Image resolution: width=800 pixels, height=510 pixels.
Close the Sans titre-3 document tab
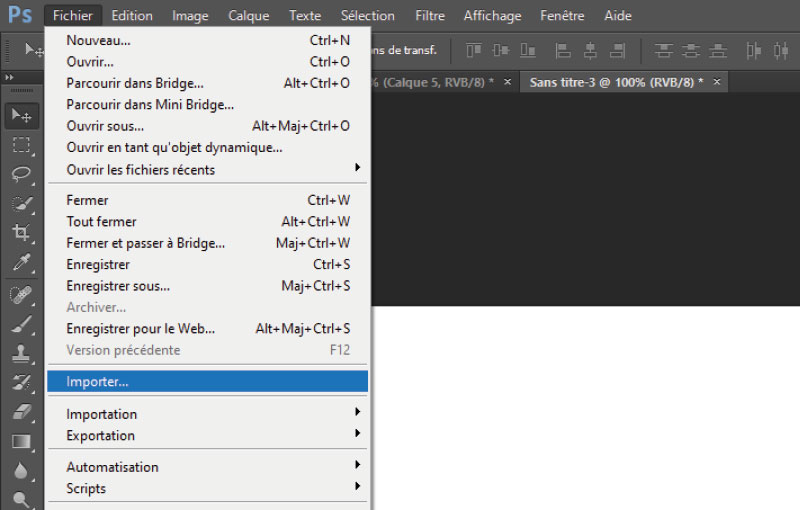(x=716, y=82)
